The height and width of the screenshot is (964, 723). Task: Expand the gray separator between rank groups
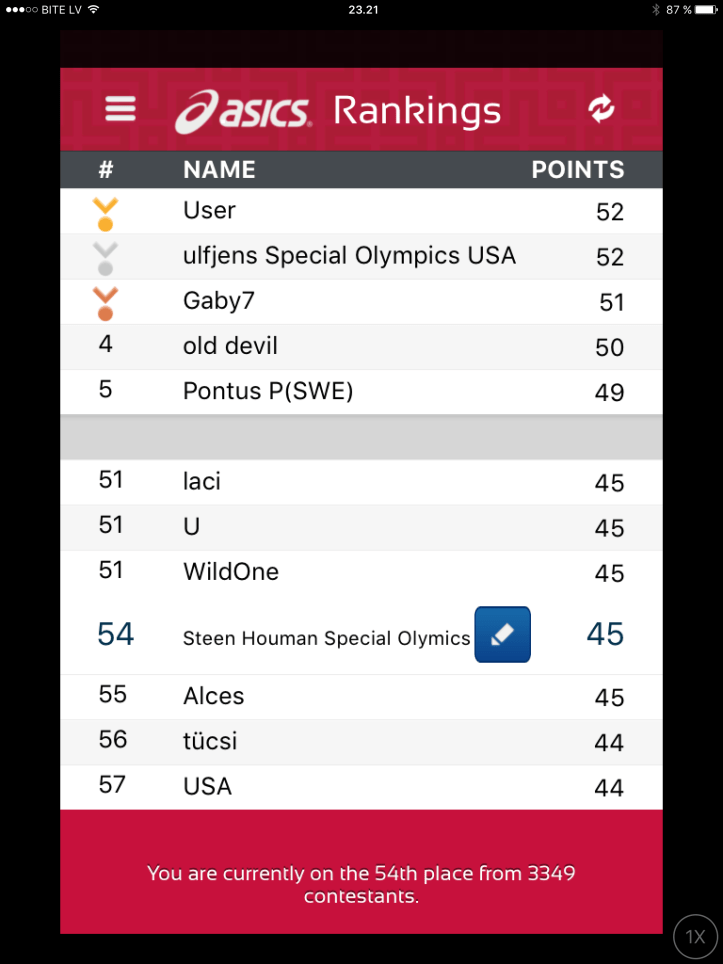360,437
